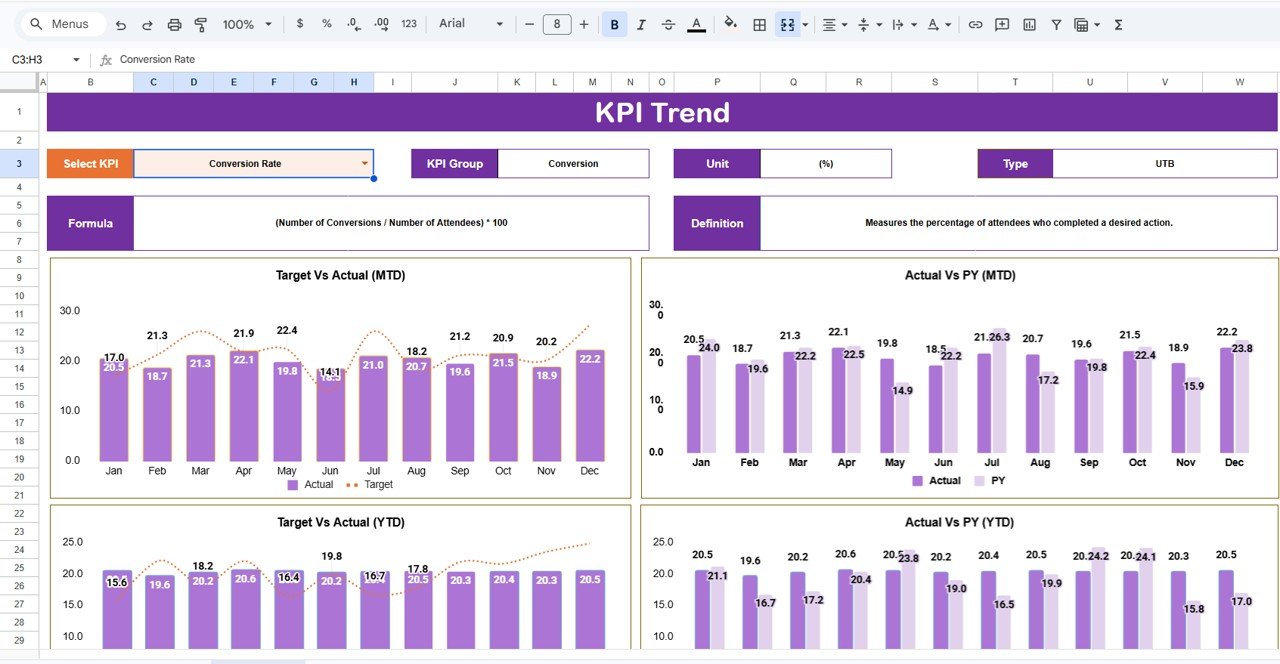The height and width of the screenshot is (664, 1280).
Task: Toggle italic formatting
Action: pyautogui.click(x=641, y=24)
